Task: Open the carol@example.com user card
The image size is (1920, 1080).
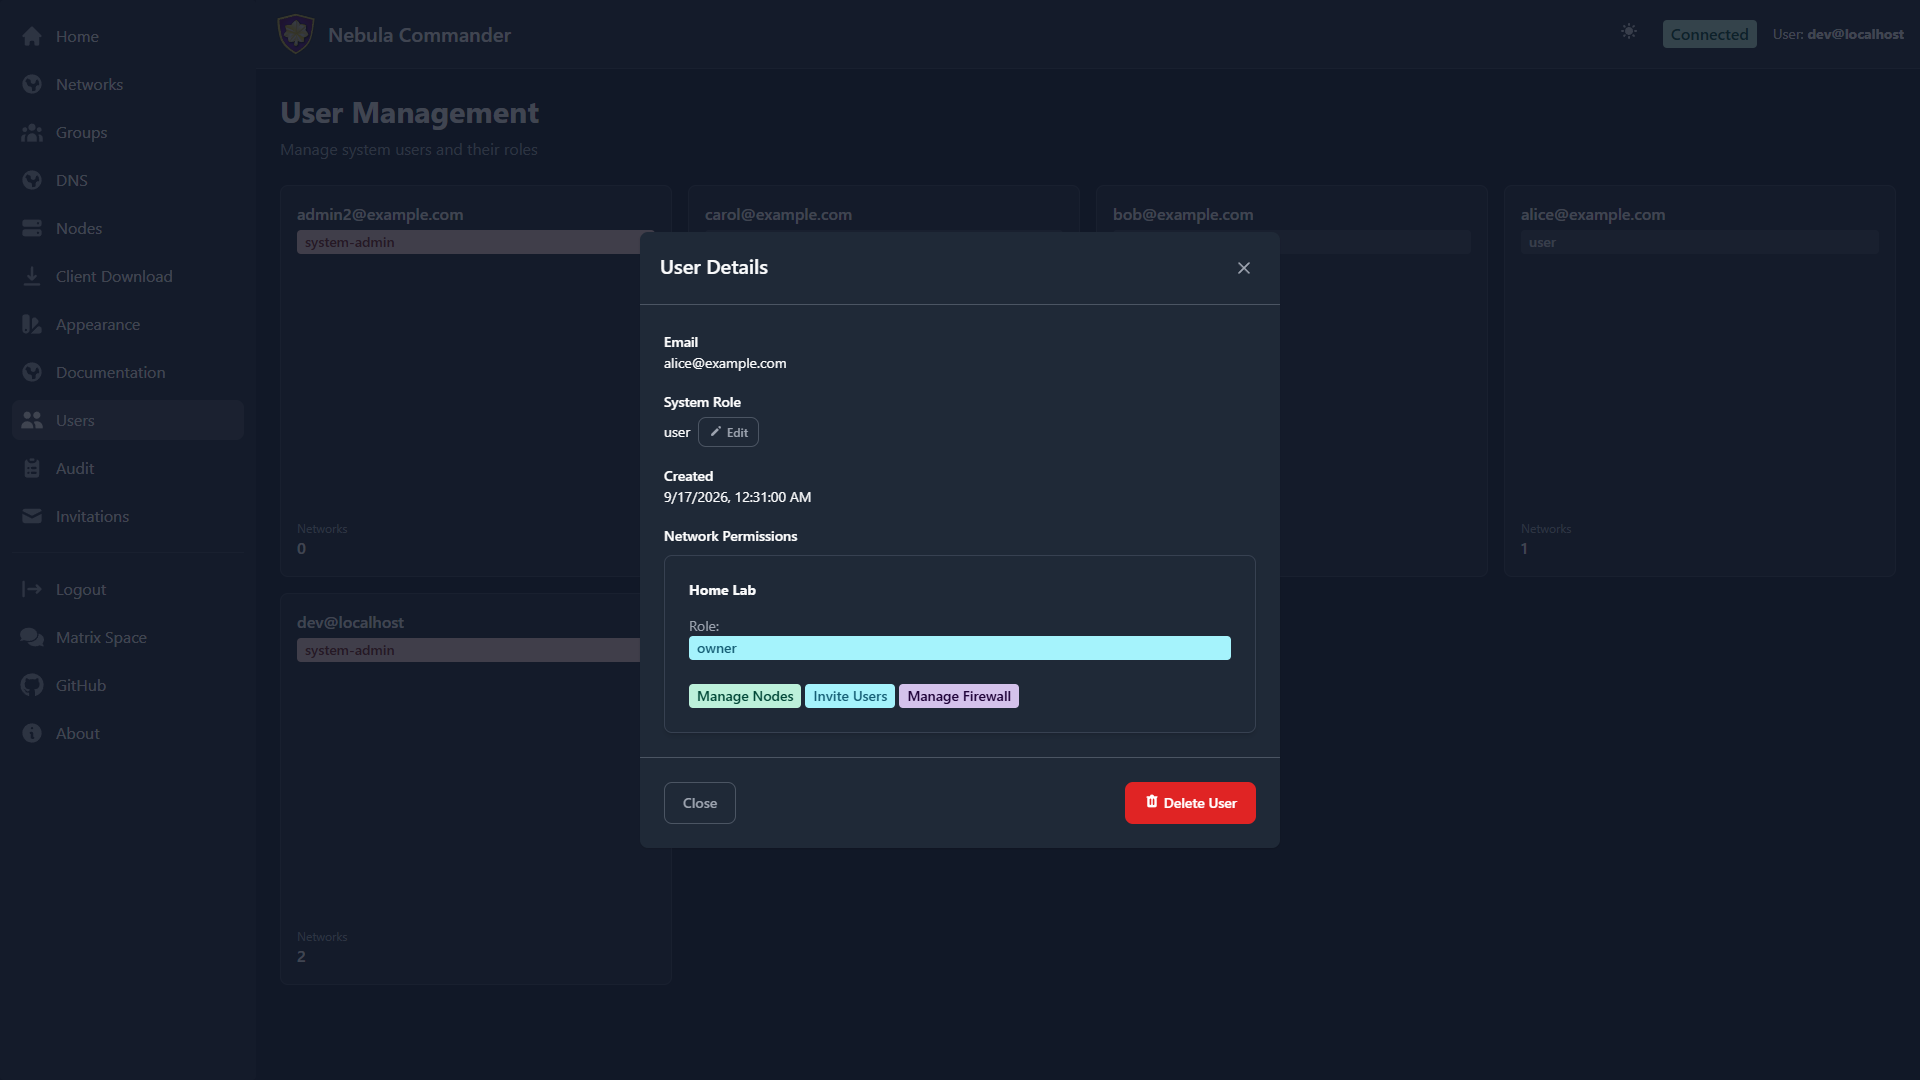Action: pos(884,209)
